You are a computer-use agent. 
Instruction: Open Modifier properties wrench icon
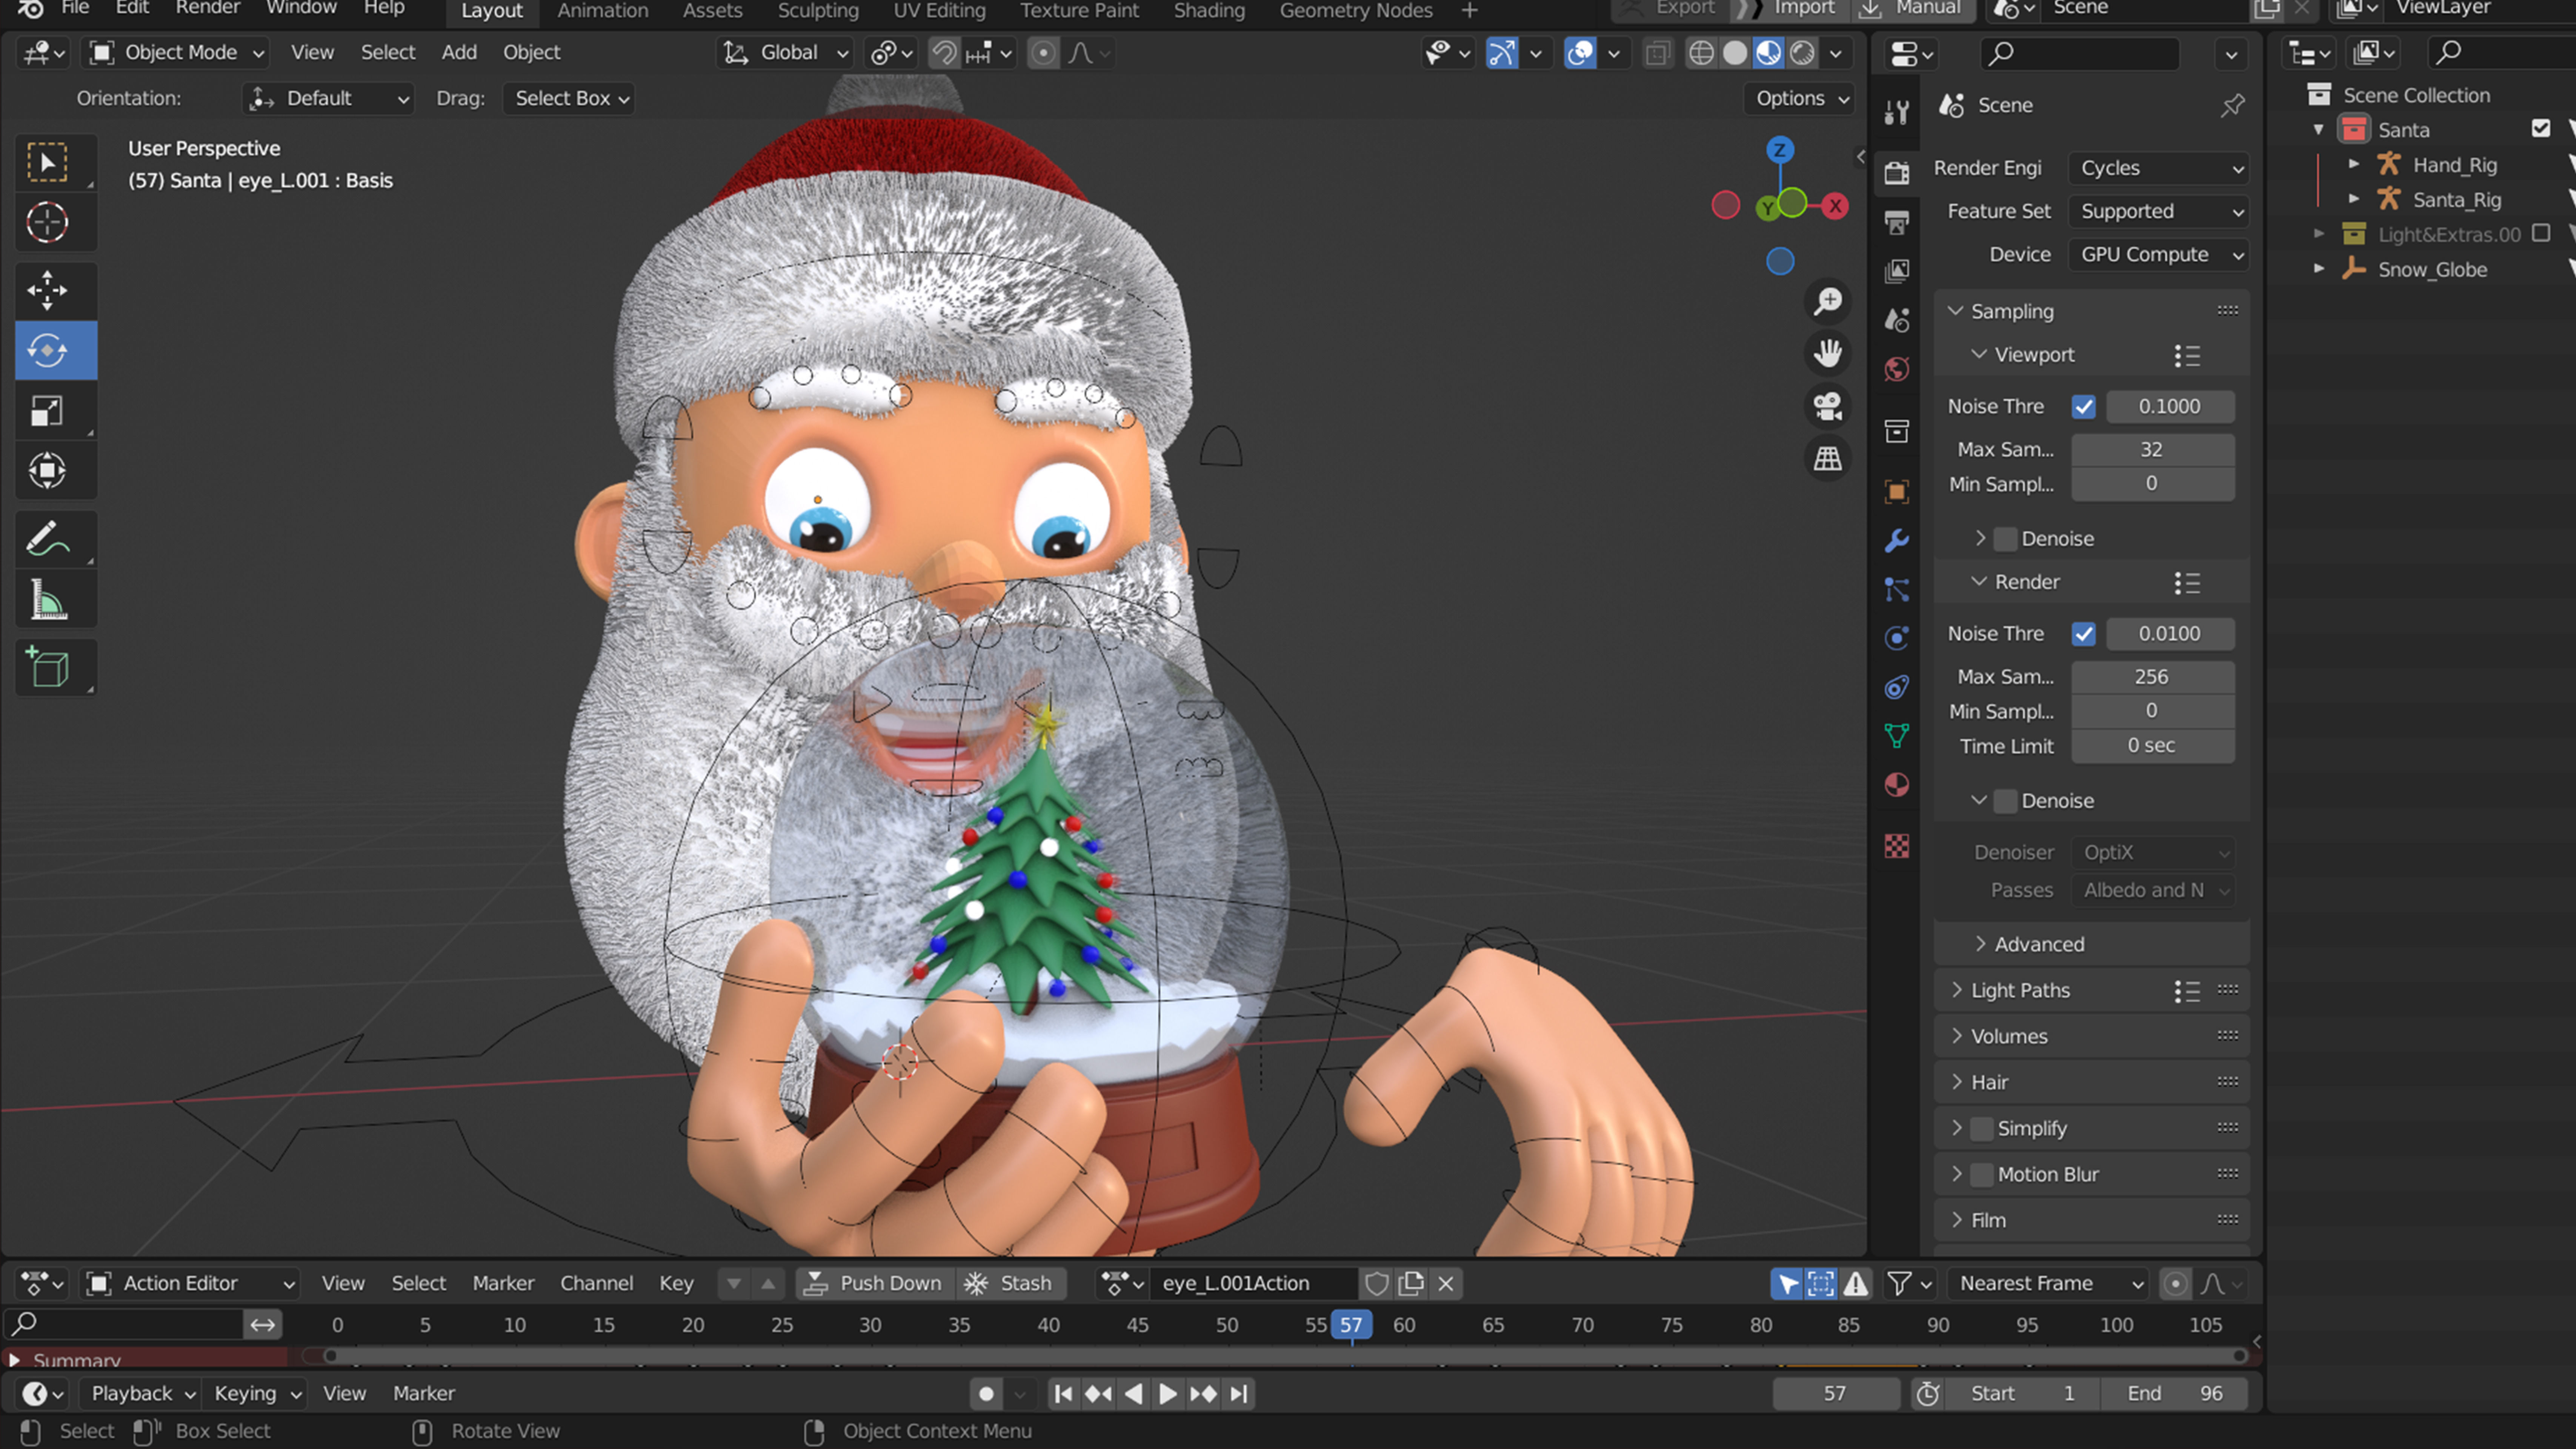1897,541
